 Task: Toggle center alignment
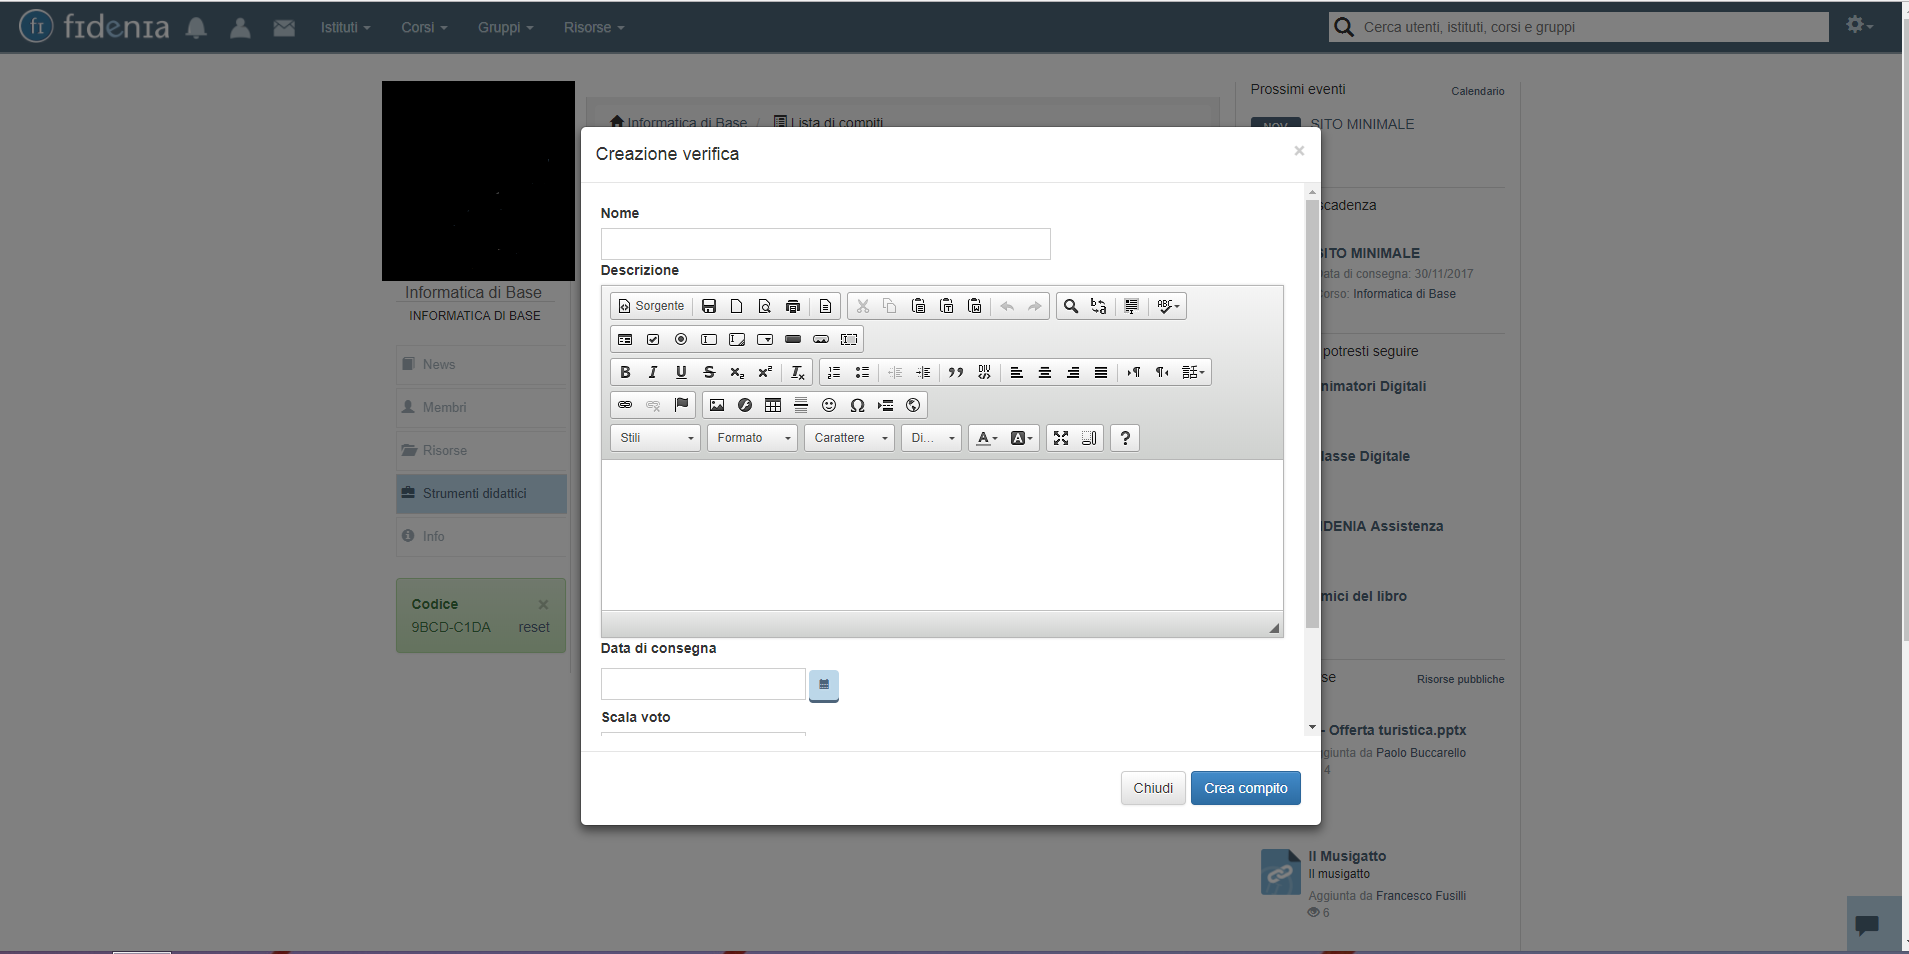(x=1045, y=372)
